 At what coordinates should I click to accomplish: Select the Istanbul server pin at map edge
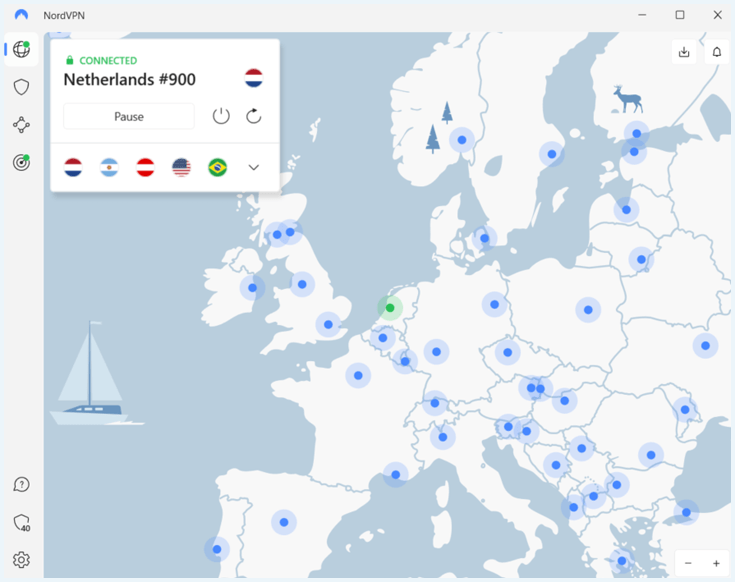click(686, 512)
